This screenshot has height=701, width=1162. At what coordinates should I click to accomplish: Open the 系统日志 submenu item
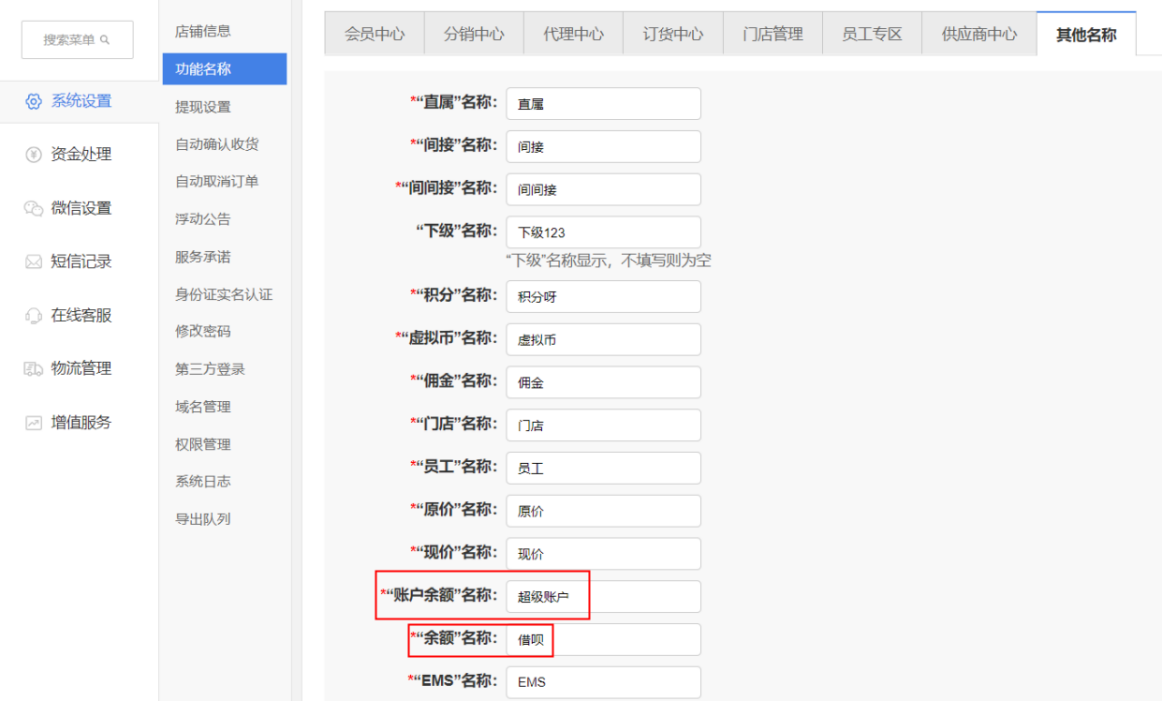[x=203, y=481]
